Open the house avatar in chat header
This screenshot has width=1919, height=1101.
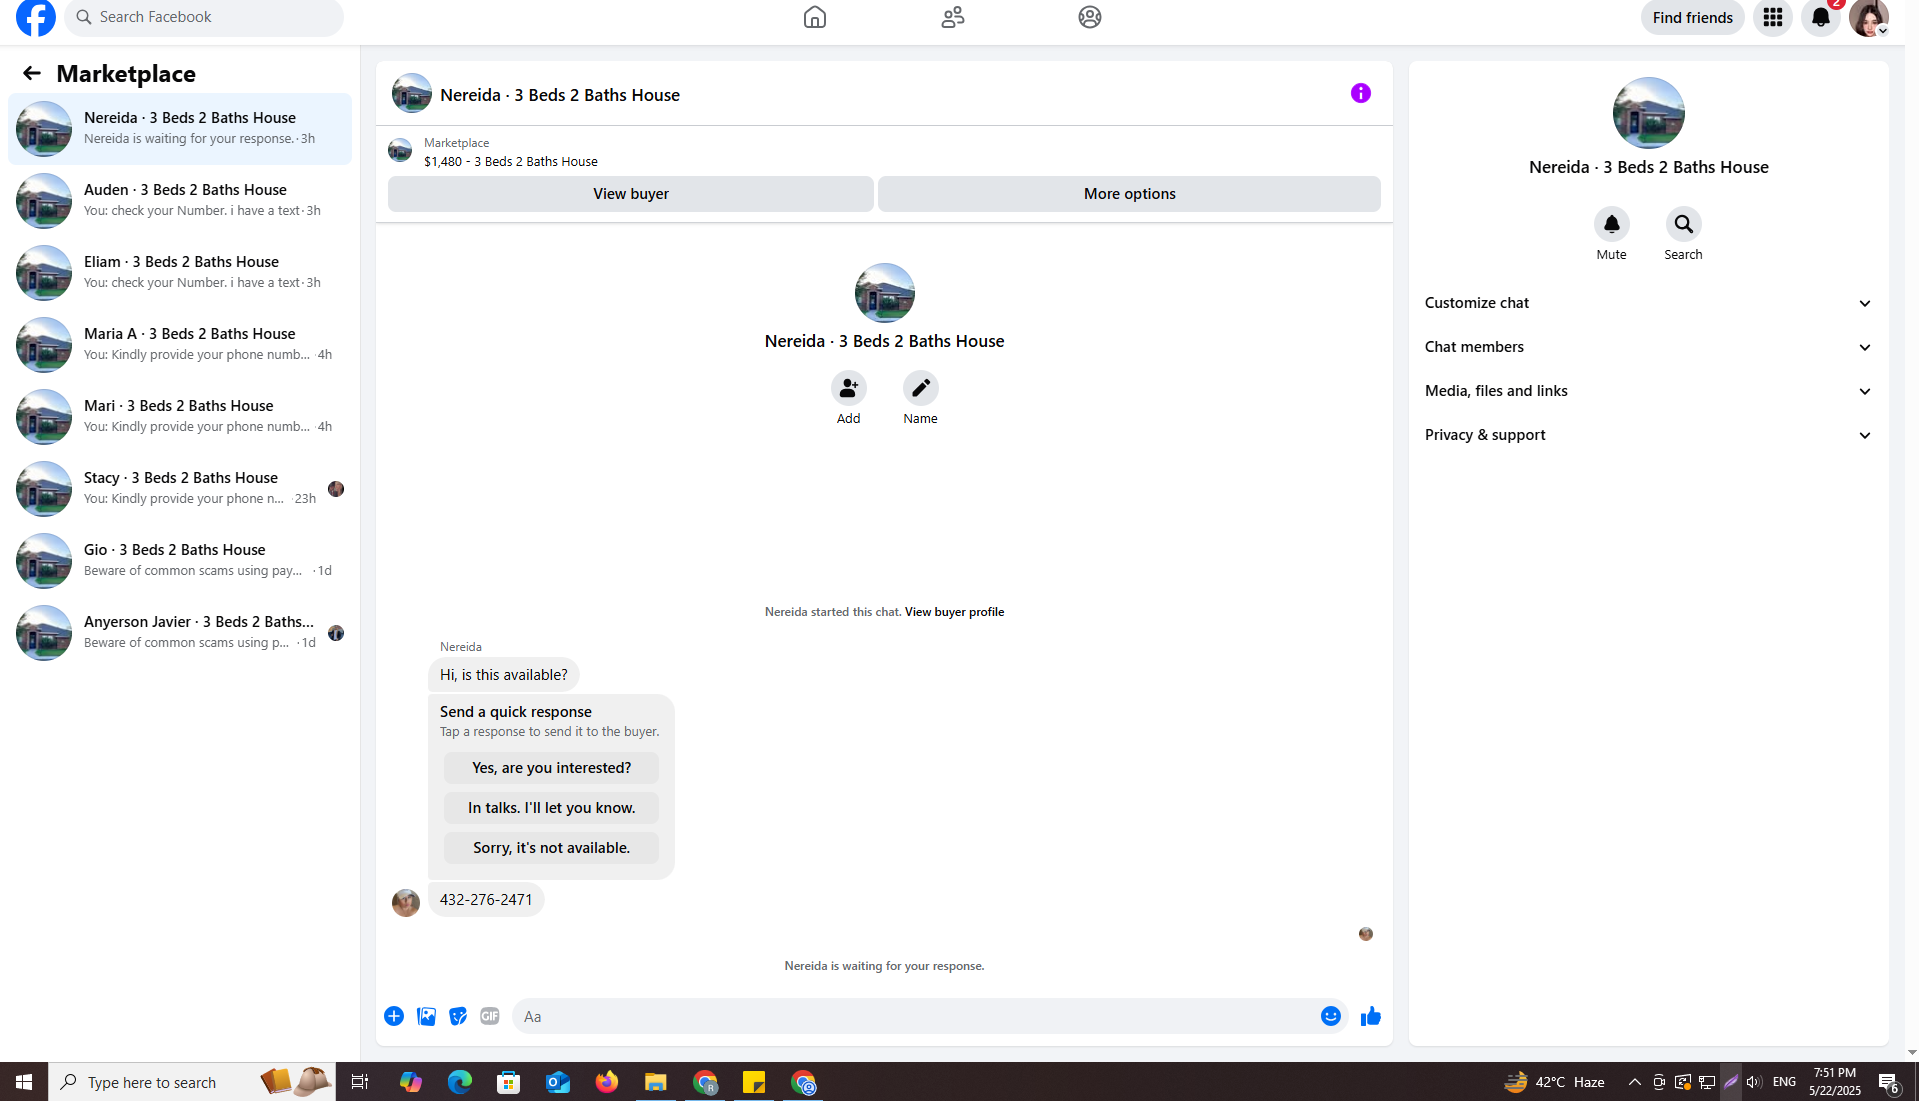point(412,93)
